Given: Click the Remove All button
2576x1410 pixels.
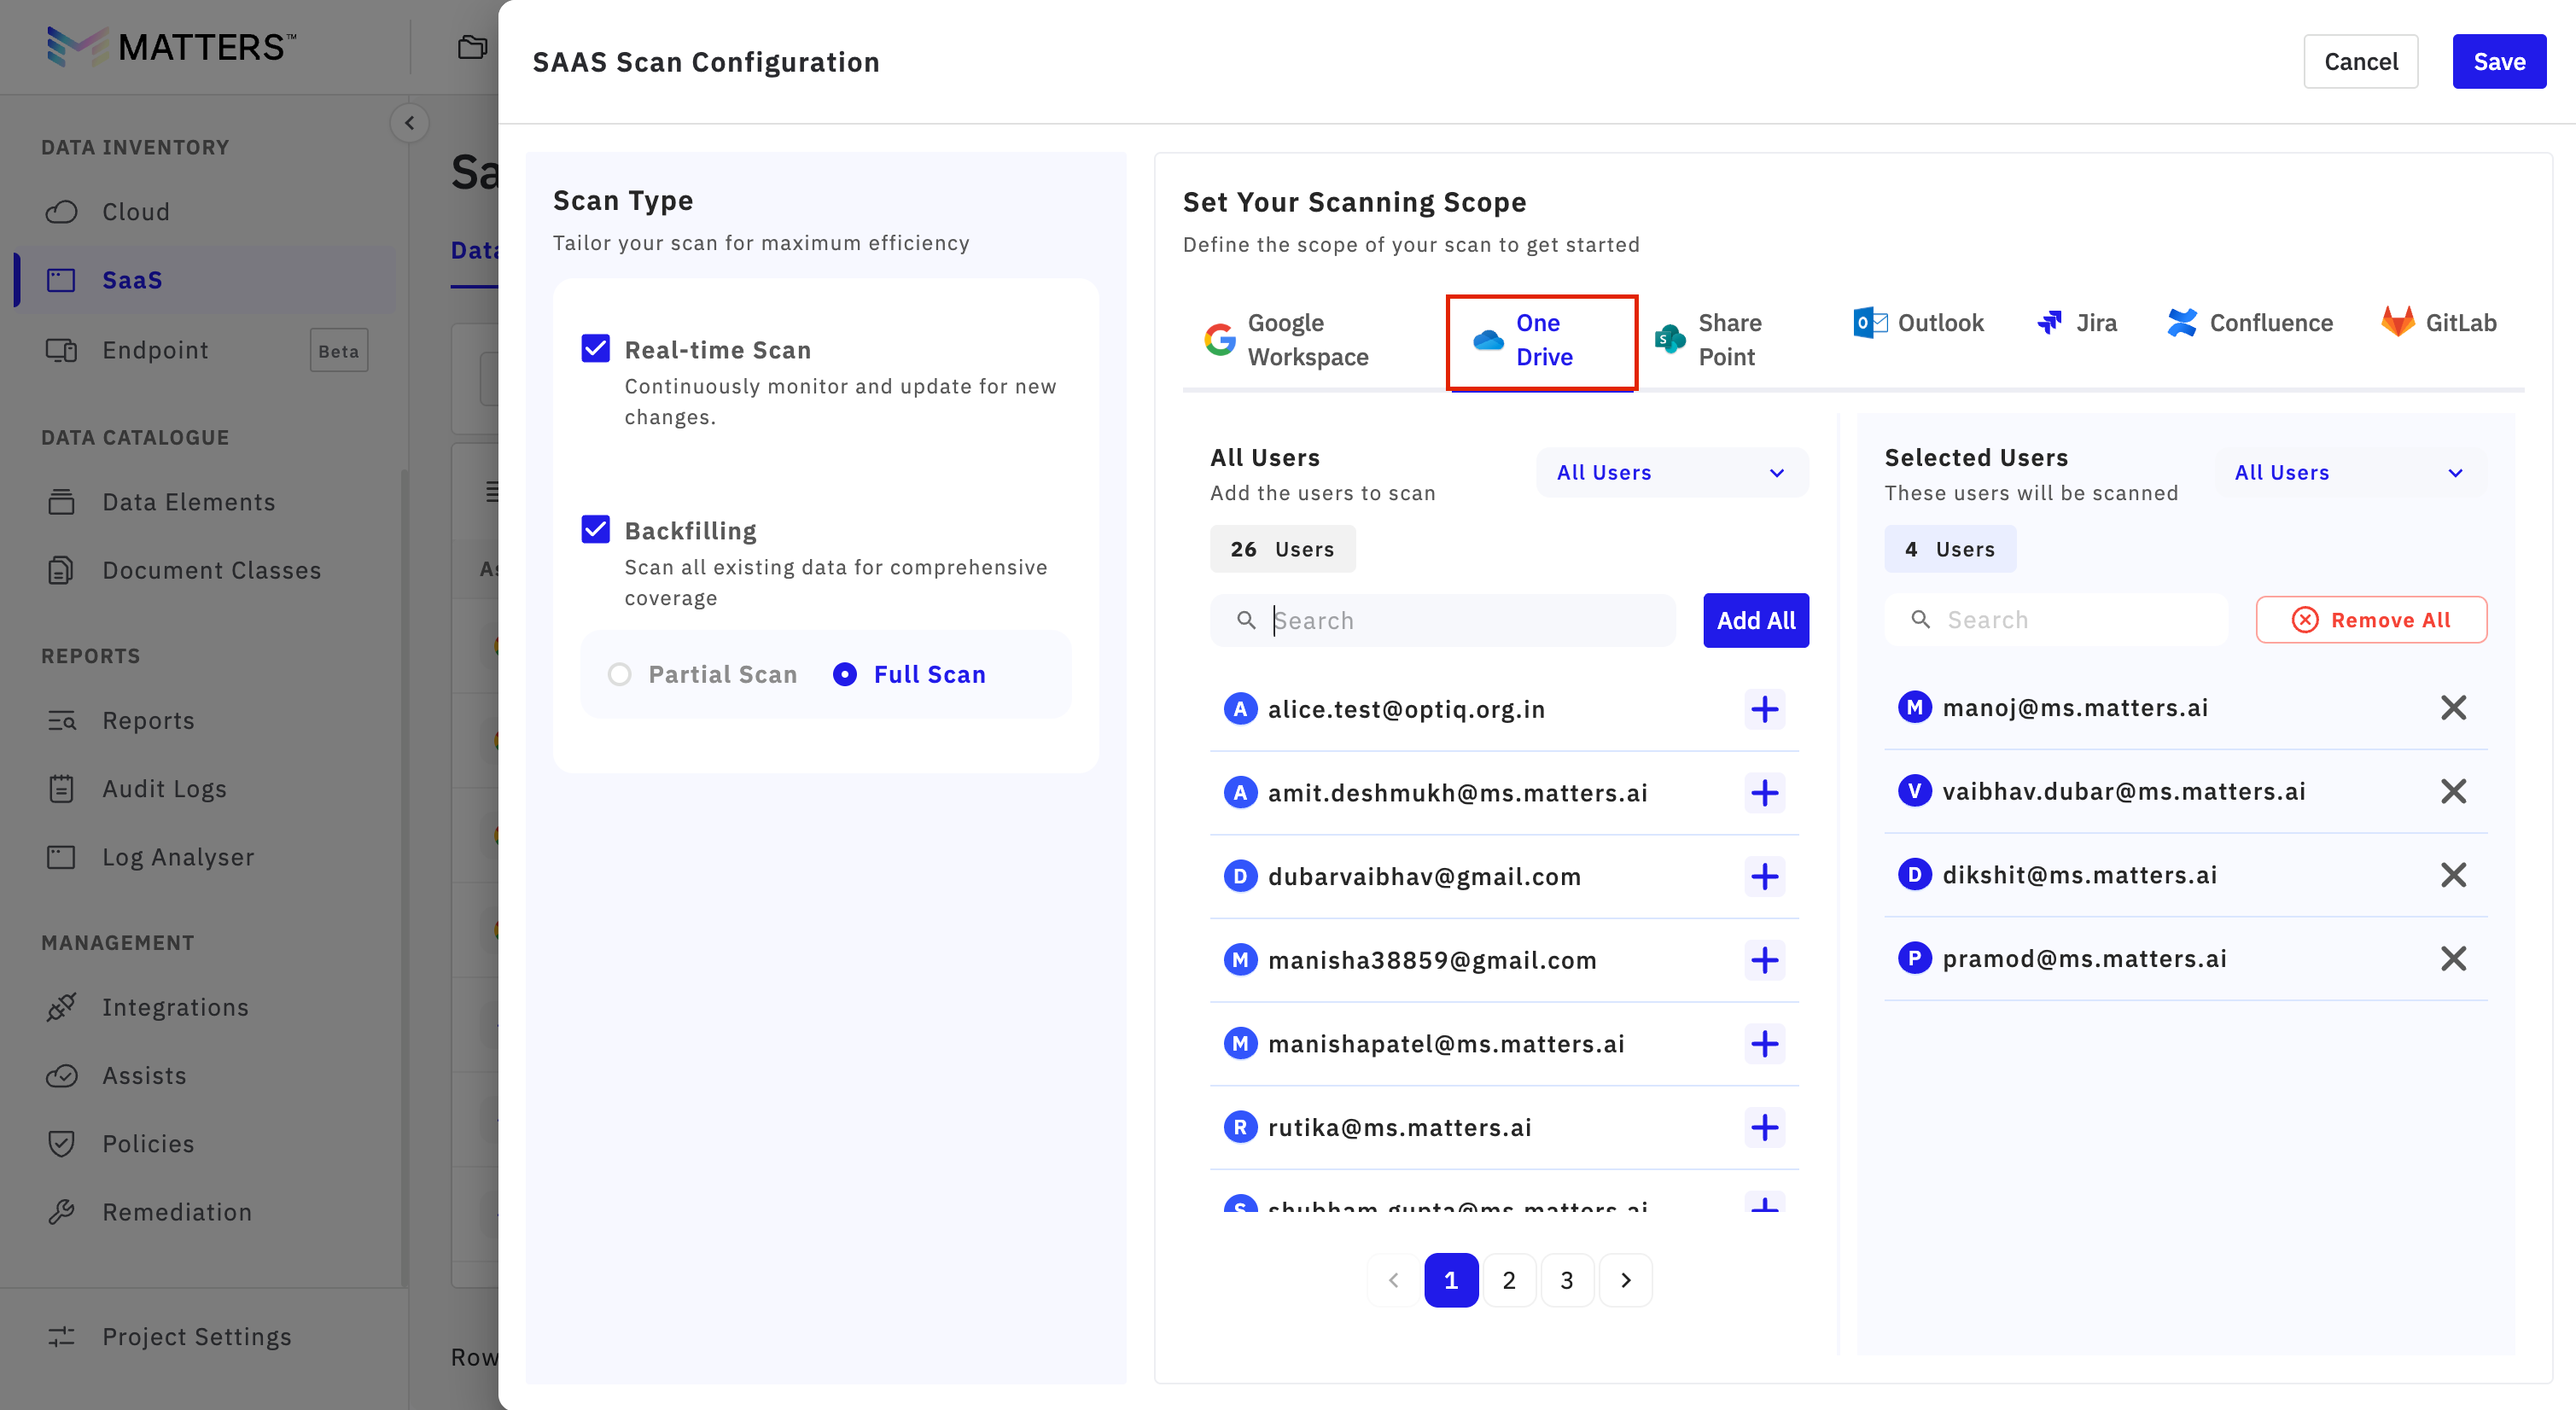Looking at the screenshot, I should coord(2371,620).
